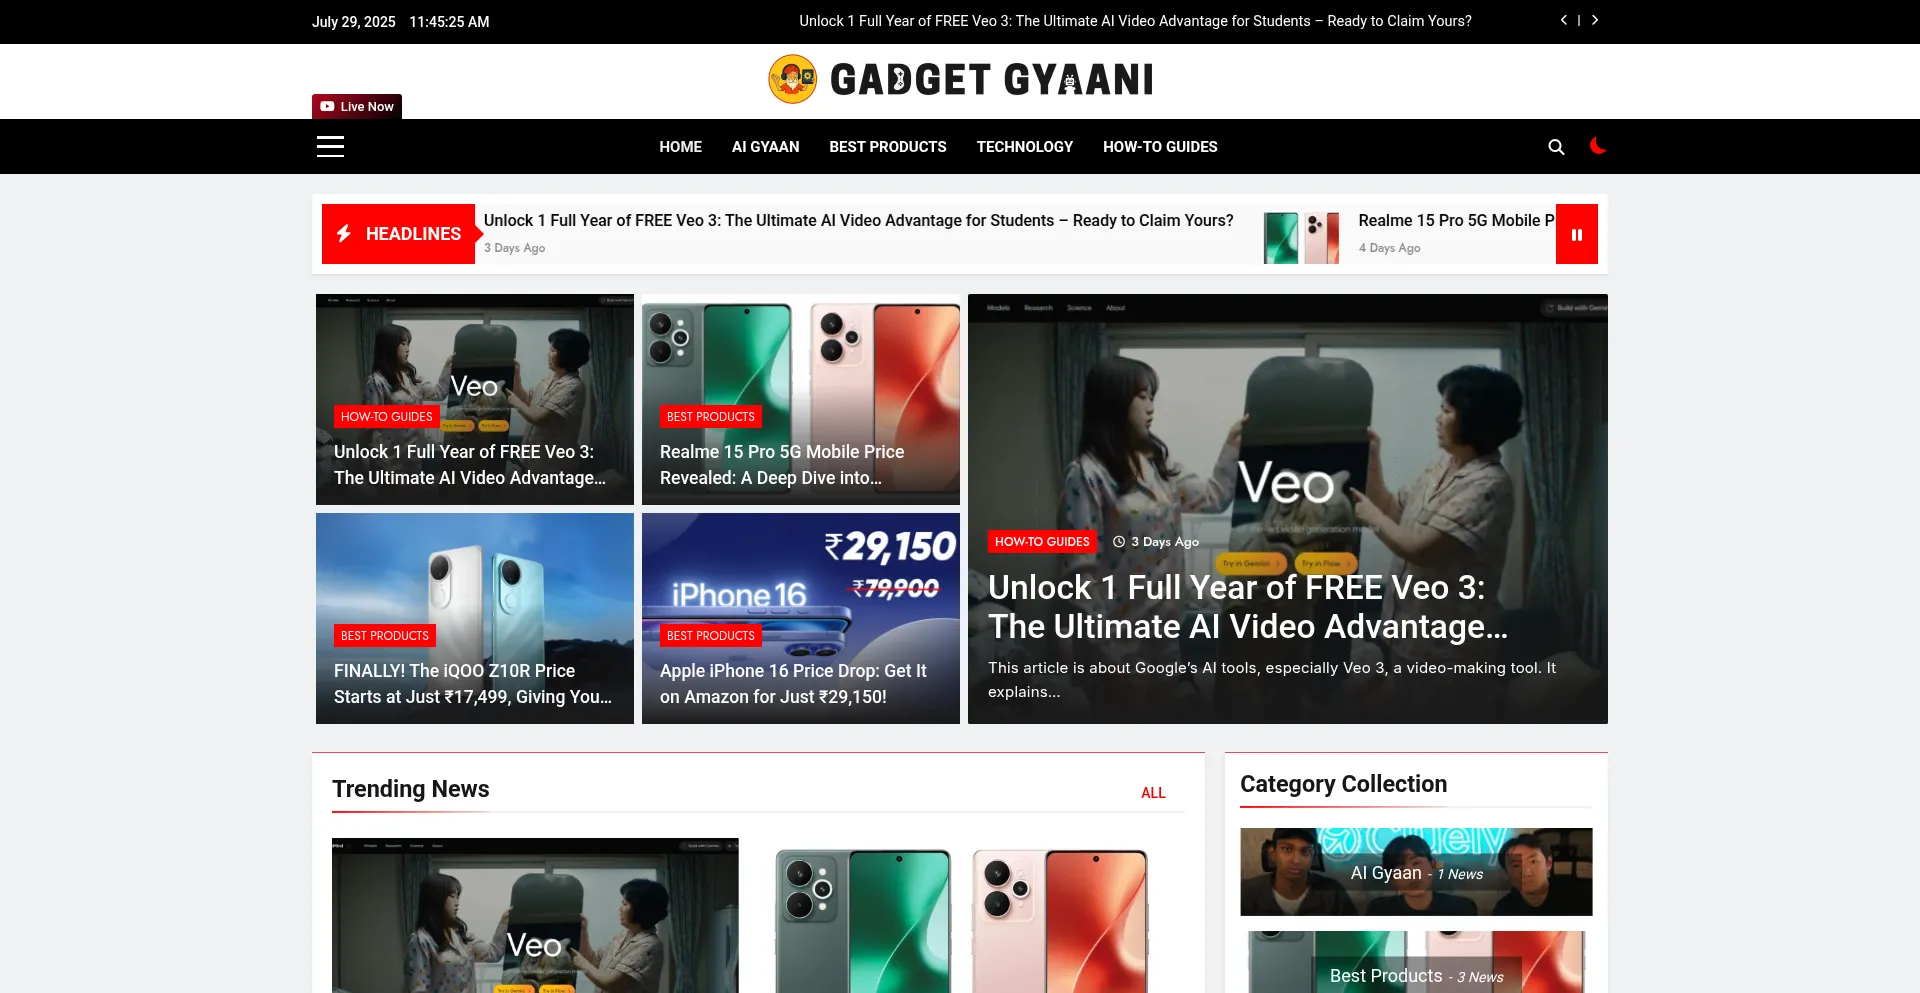Screen dimensions: 1920x993
Task: Click the Category Collection heading
Action: (x=1343, y=784)
